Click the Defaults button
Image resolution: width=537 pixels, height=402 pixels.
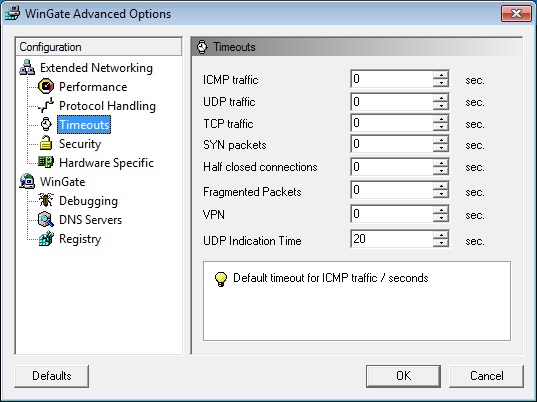tap(52, 376)
